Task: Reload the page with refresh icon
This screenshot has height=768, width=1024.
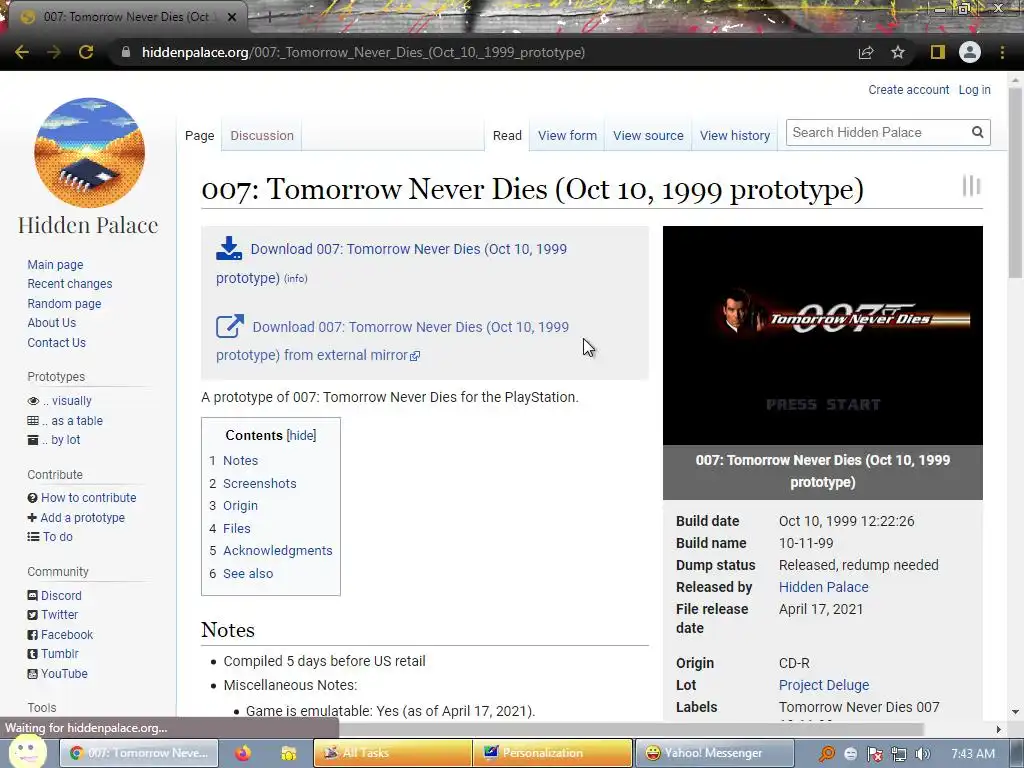Action: [86, 52]
